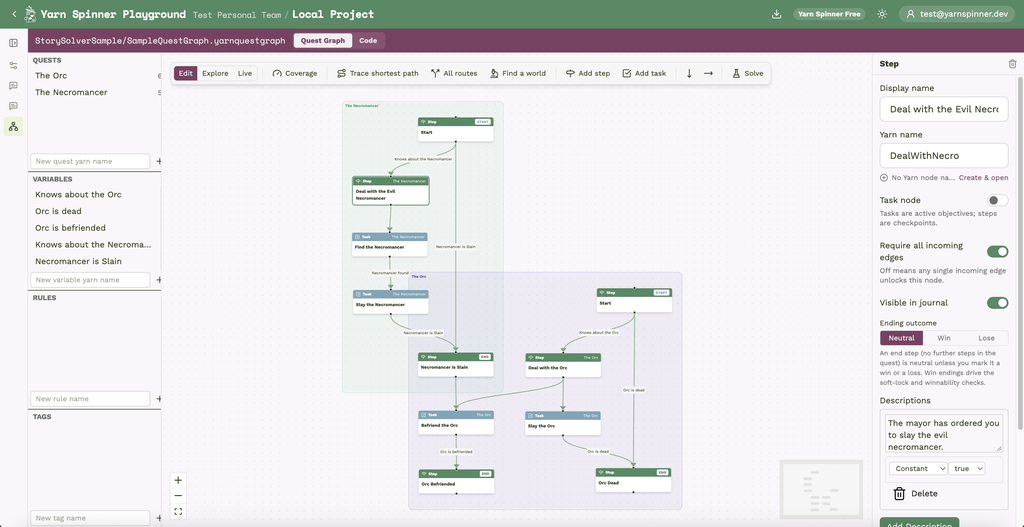Viewport: 1024px width, 527px height.
Task: Switch to Live mode
Action: (245, 73)
